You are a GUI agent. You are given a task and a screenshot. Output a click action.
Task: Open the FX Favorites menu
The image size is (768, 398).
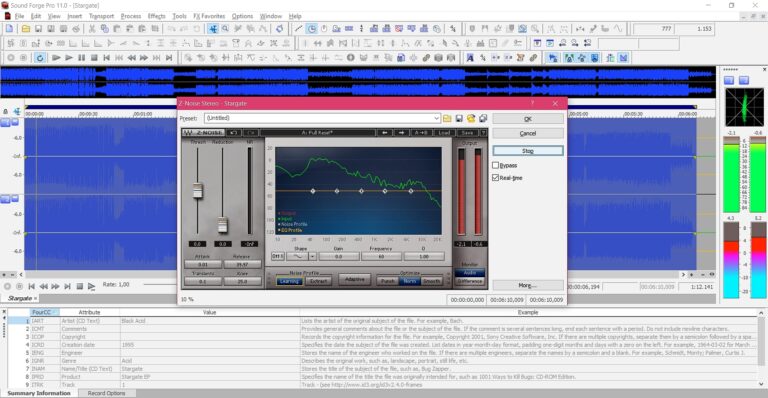tap(209, 16)
